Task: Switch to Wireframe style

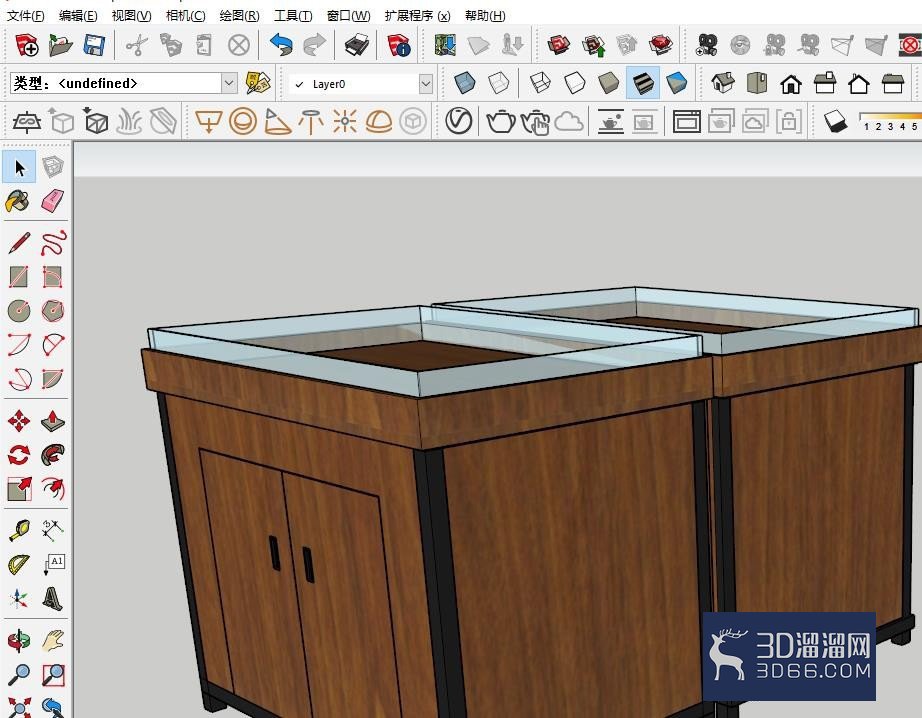Action: point(540,83)
